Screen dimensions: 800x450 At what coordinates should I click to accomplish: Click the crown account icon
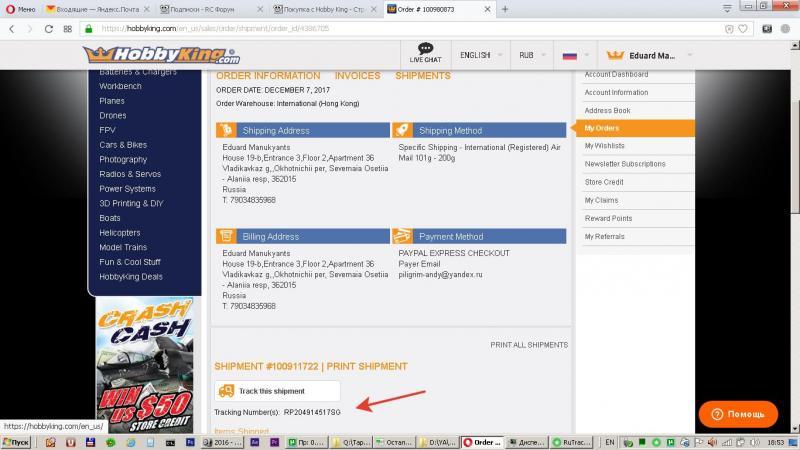[615, 56]
